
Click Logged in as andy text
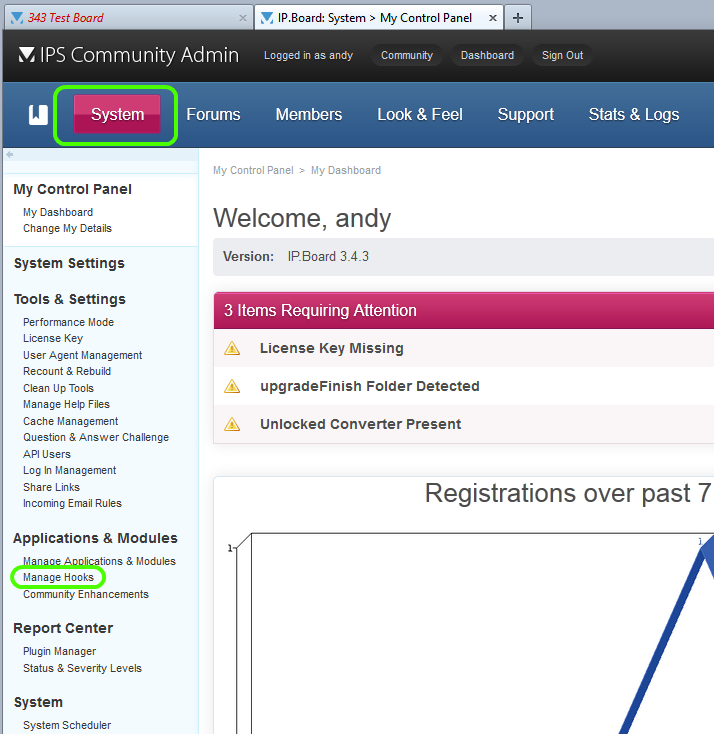point(309,55)
